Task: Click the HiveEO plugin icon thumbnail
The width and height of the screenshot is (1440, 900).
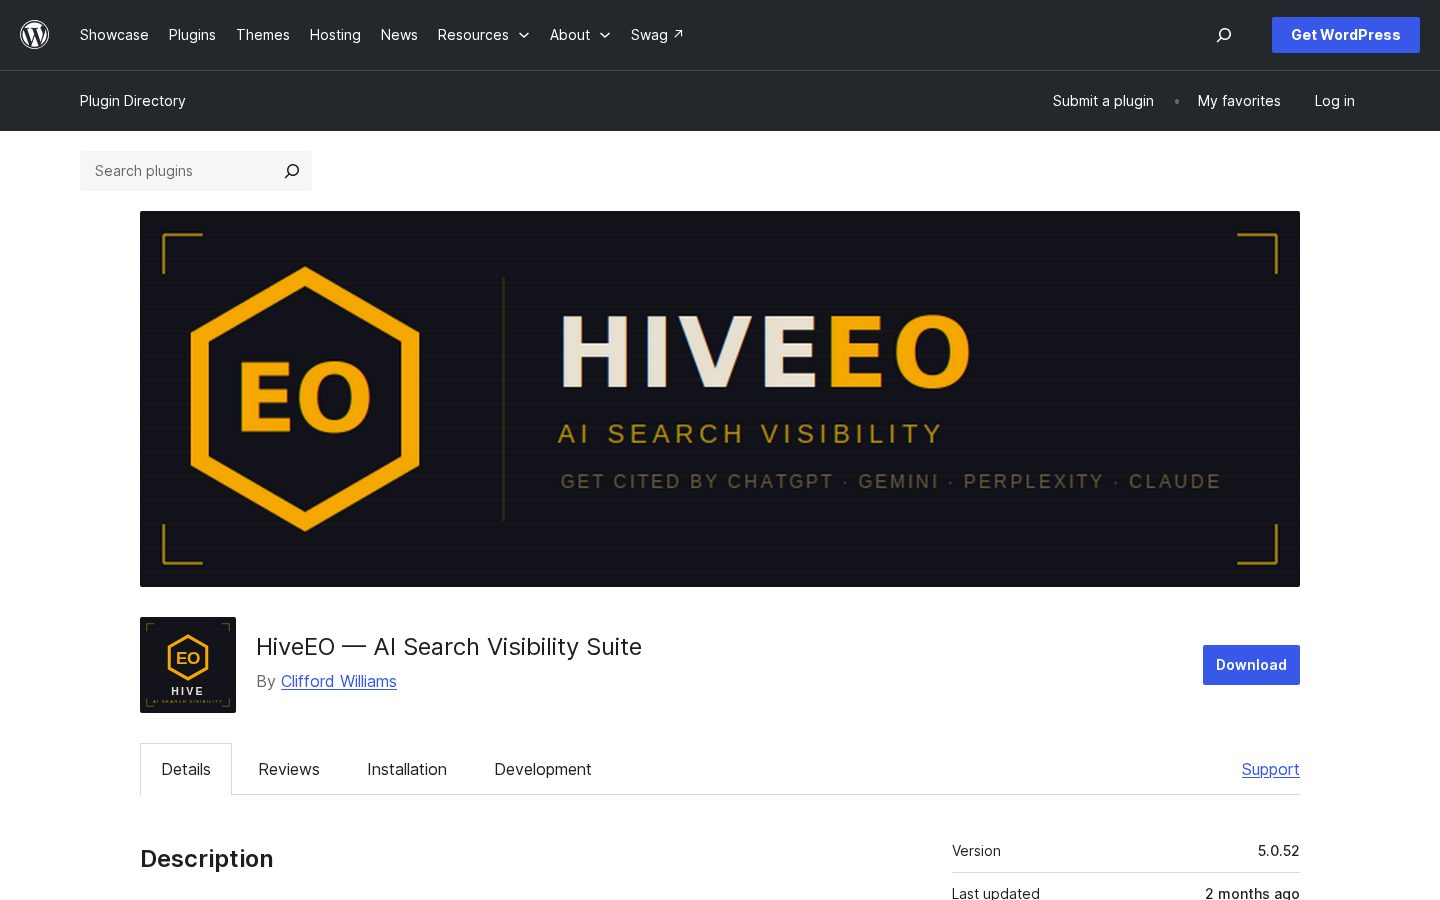Action: point(188,665)
